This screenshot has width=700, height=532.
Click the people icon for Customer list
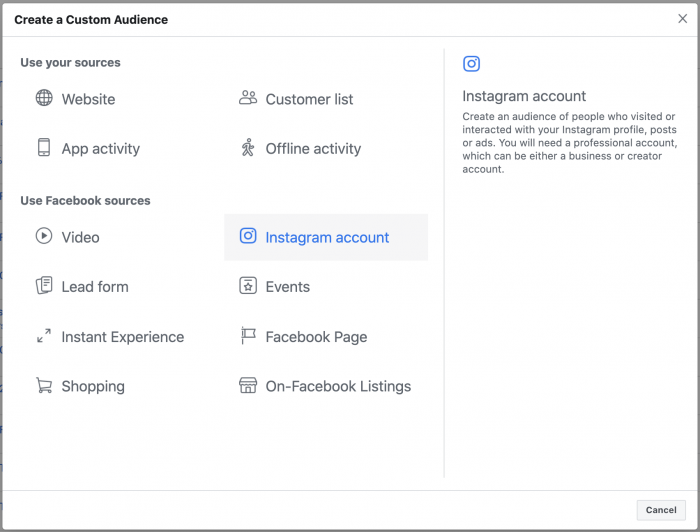248,98
